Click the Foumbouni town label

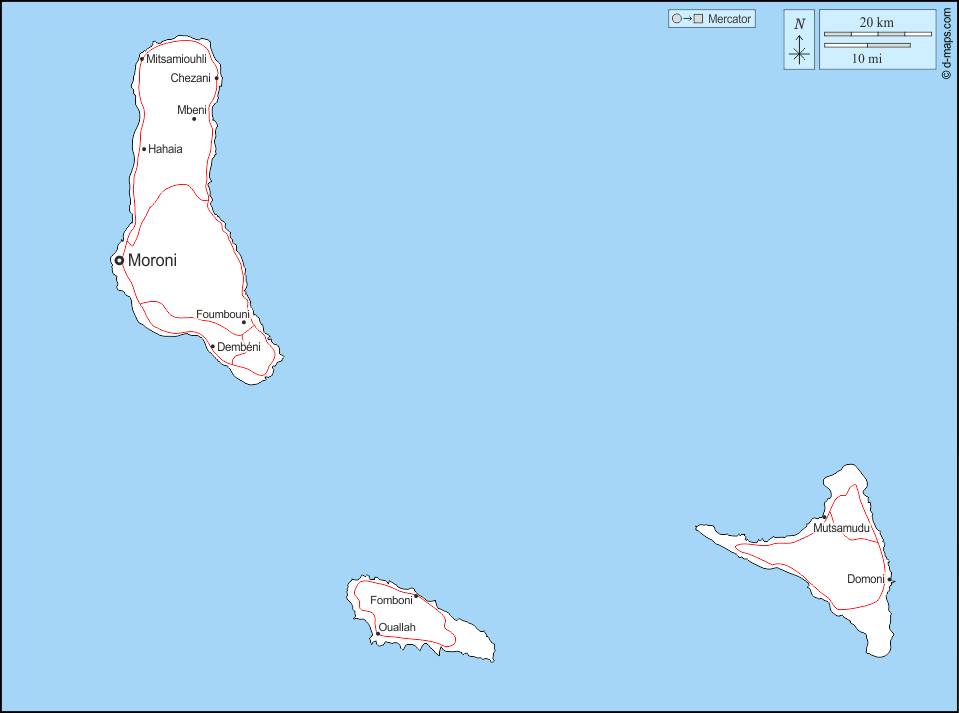pyautogui.click(x=222, y=314)
